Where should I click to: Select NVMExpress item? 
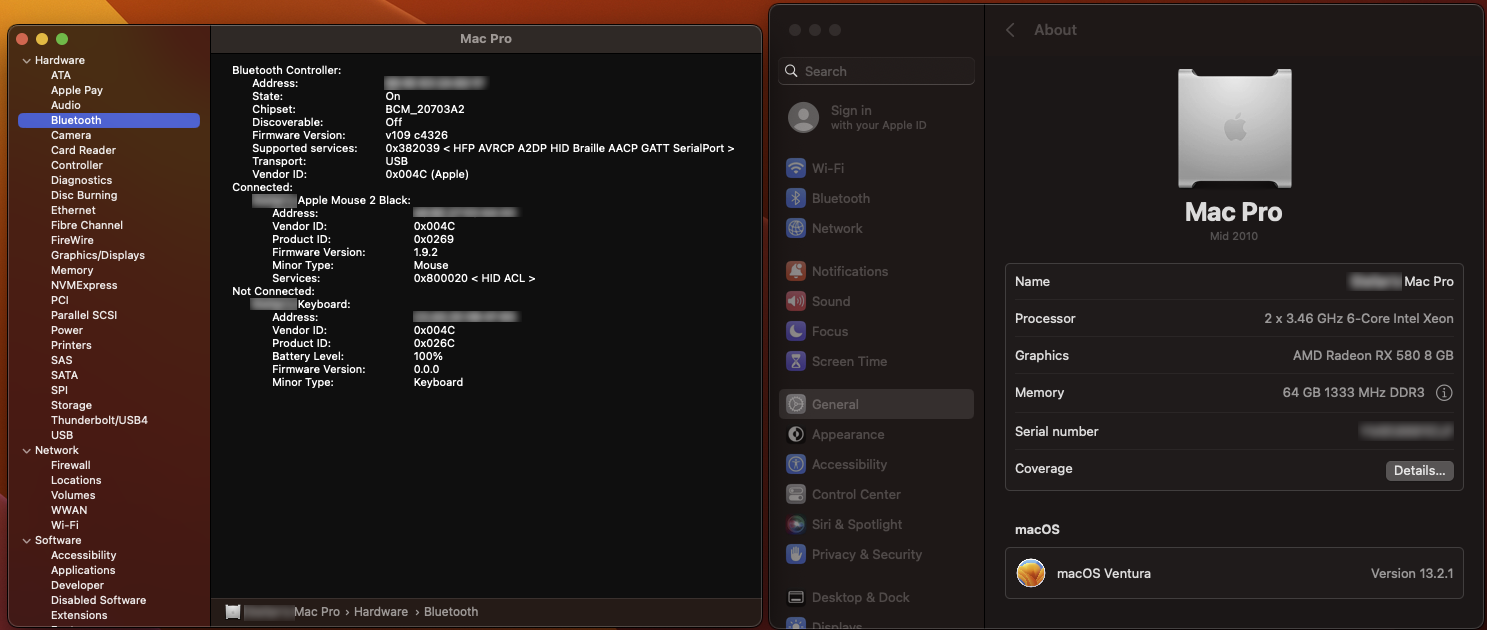[x=84, y=285]
